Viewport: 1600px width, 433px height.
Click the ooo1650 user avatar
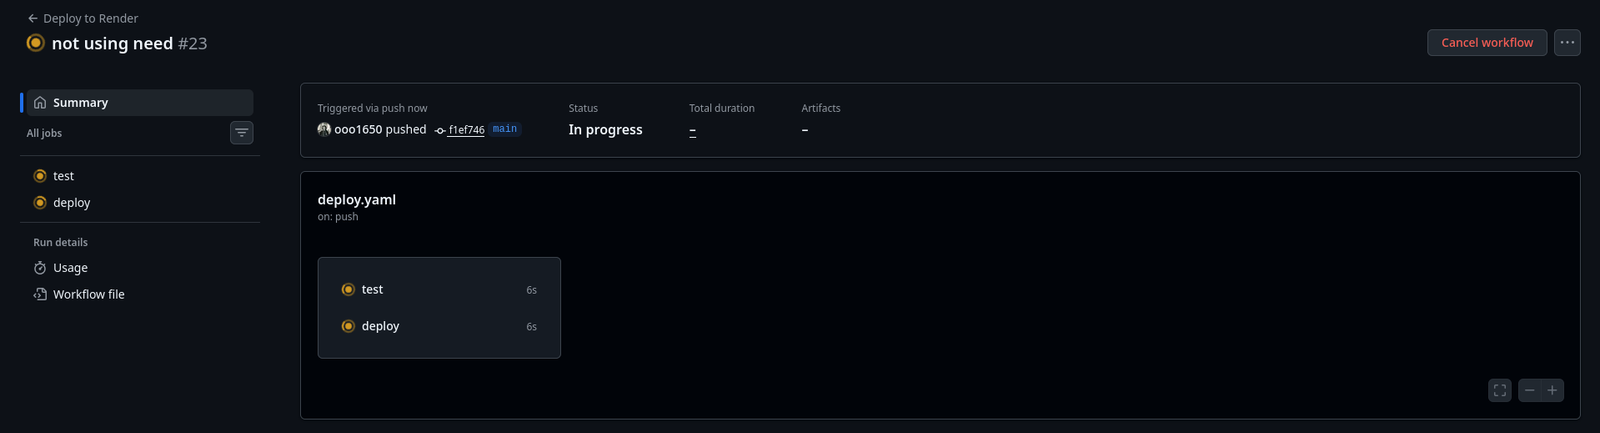(x=324, y=130)
